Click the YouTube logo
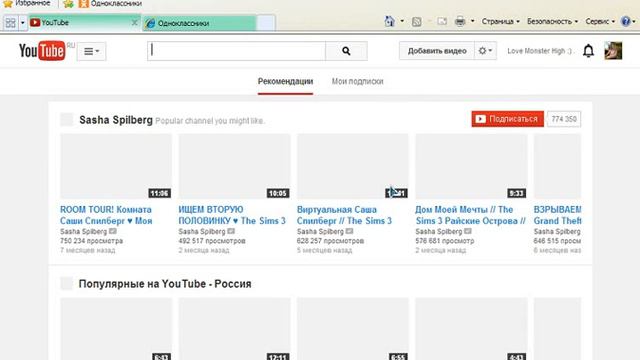The image size is (640, 360). 42,51
